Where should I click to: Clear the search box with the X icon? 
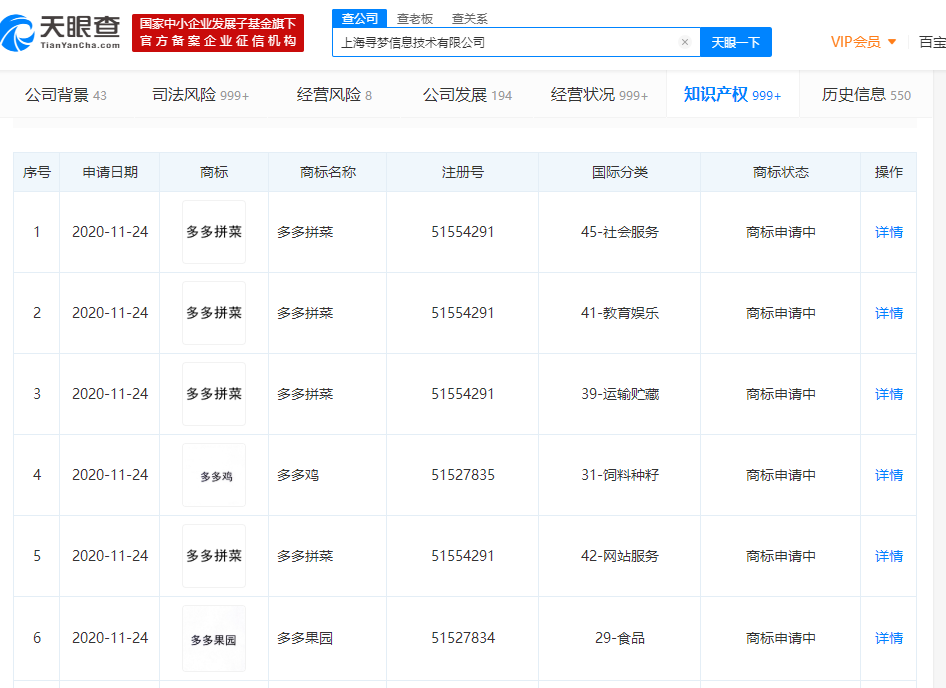click(x=684, y=42)
